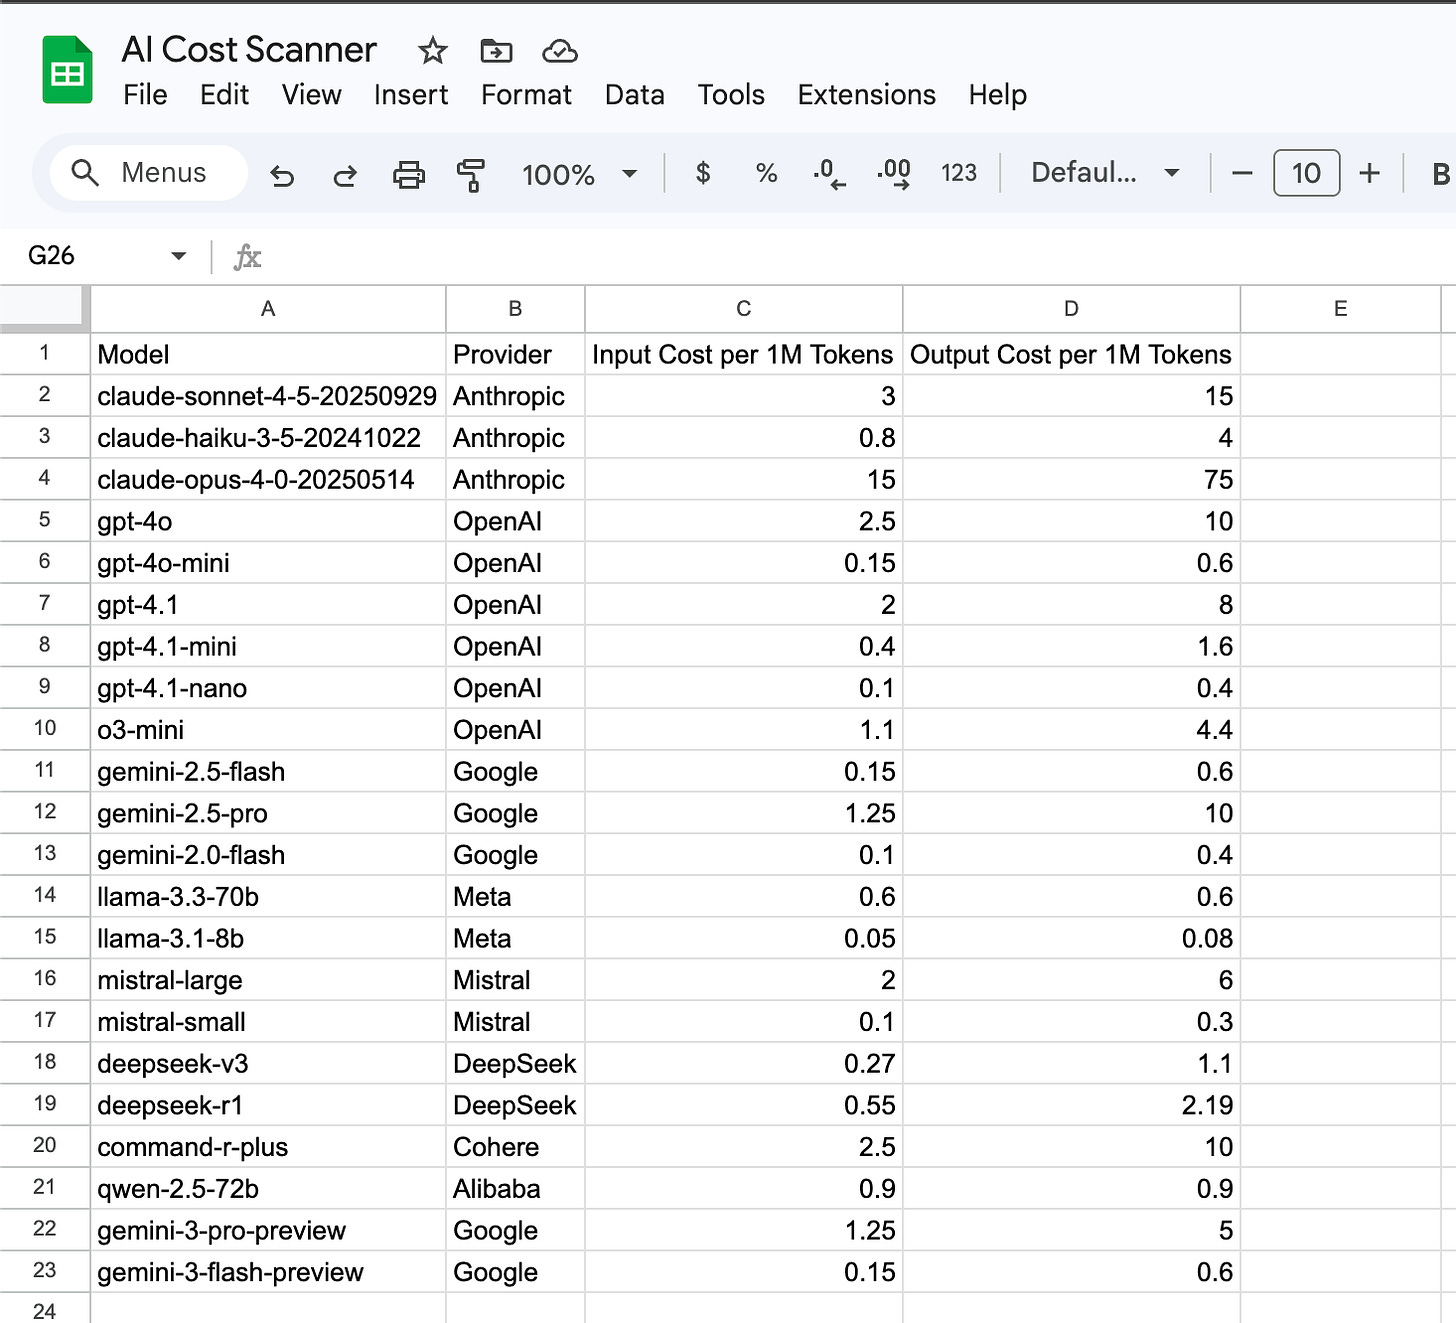
Task: Click the fx function icon
Action: coord(247,257)
